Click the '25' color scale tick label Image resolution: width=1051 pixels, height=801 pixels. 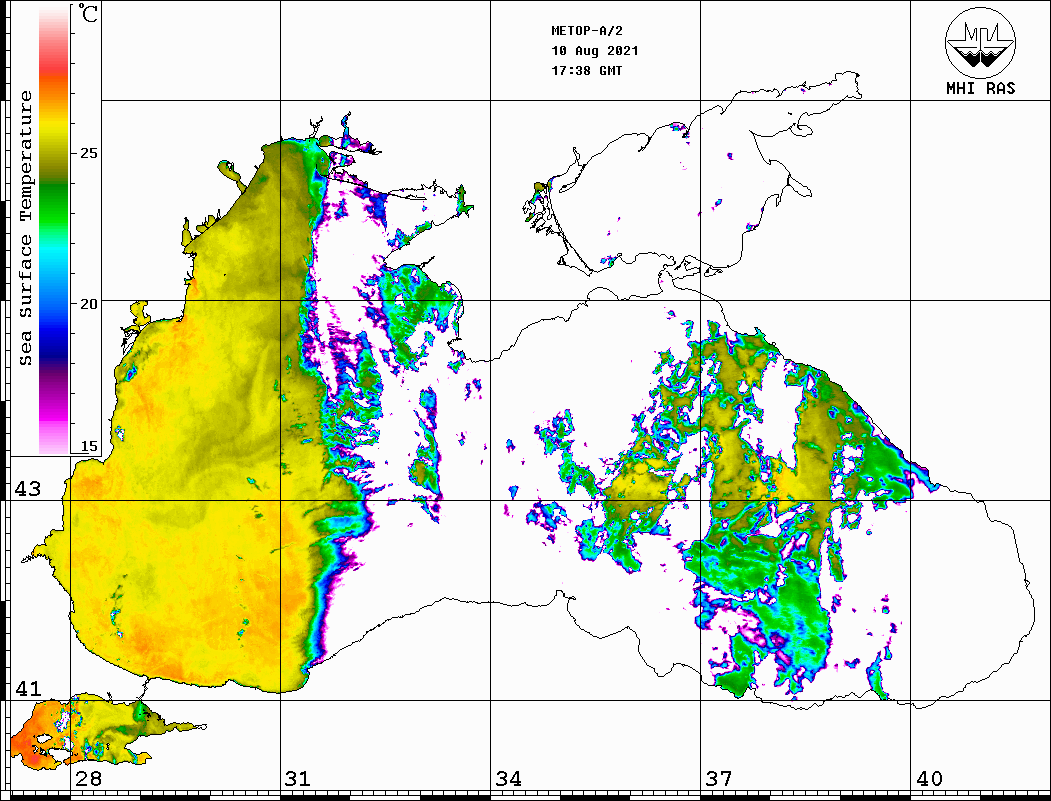coord(88,153)
